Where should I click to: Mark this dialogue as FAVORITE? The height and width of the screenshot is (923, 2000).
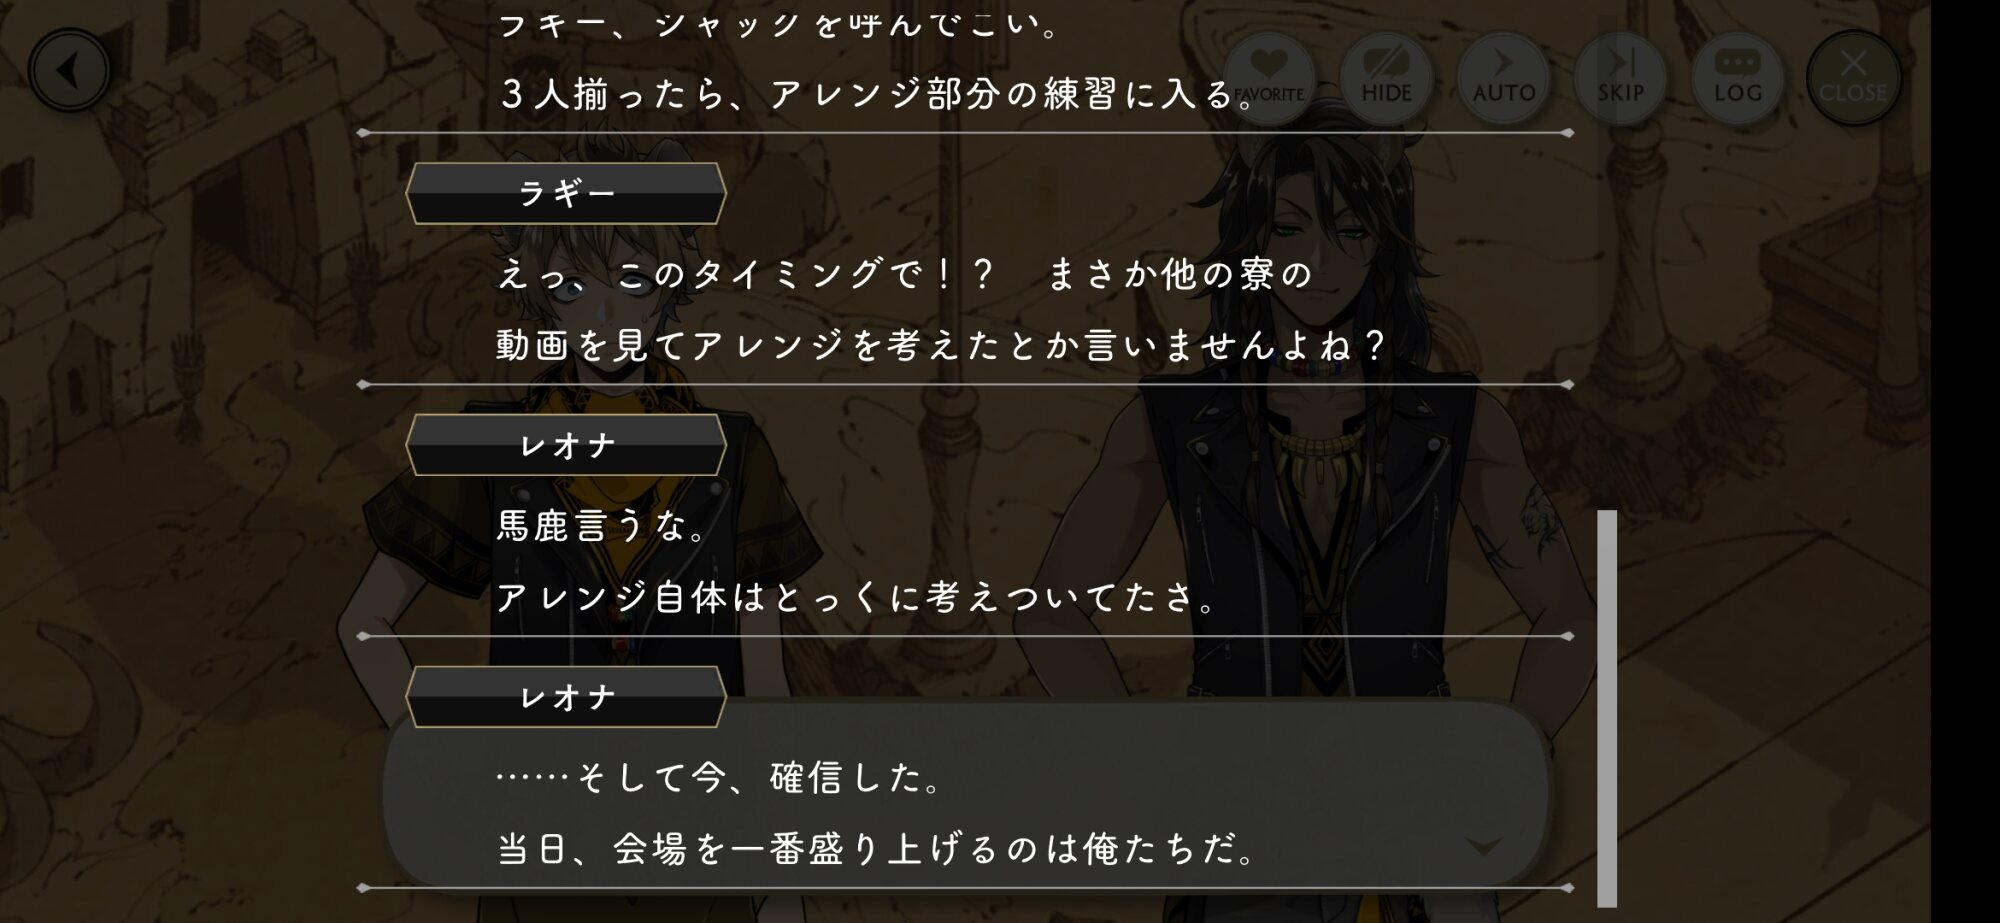coord(1269,78)
